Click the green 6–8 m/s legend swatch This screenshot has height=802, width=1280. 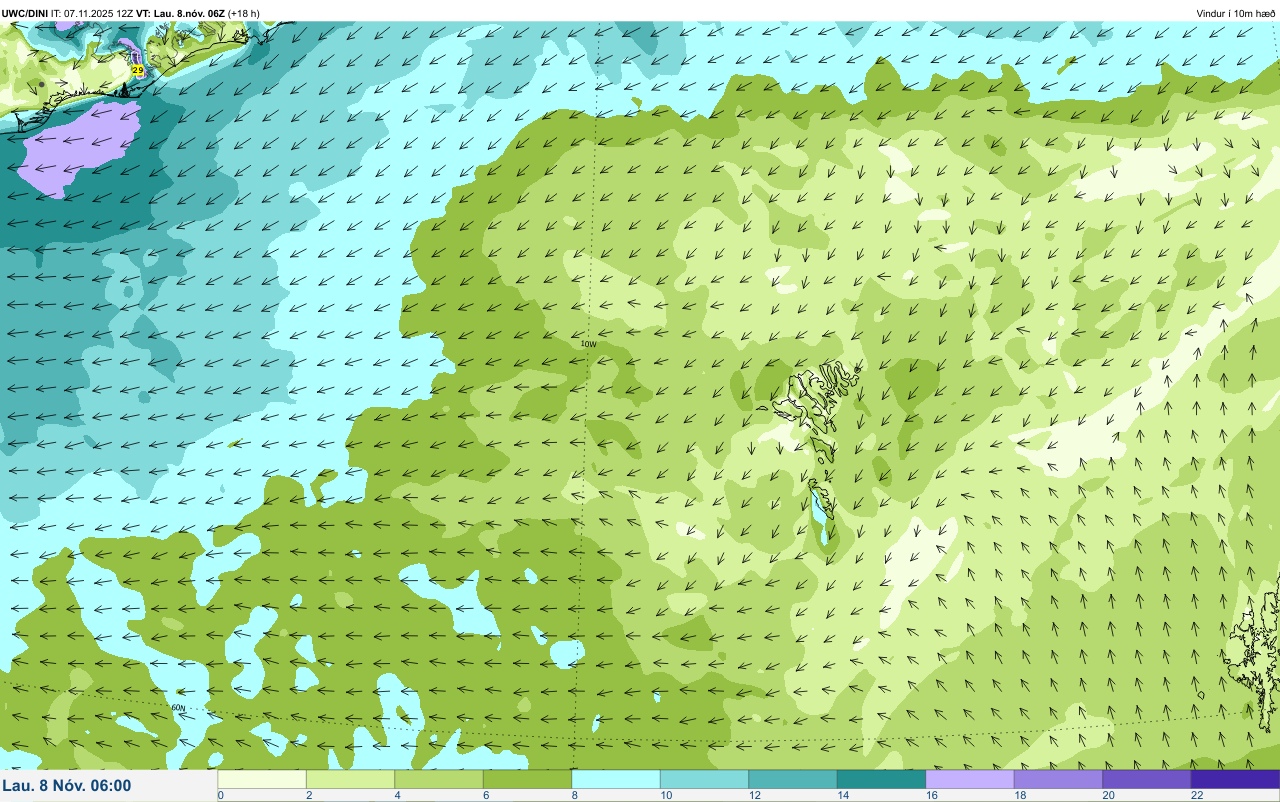[527, 779]
